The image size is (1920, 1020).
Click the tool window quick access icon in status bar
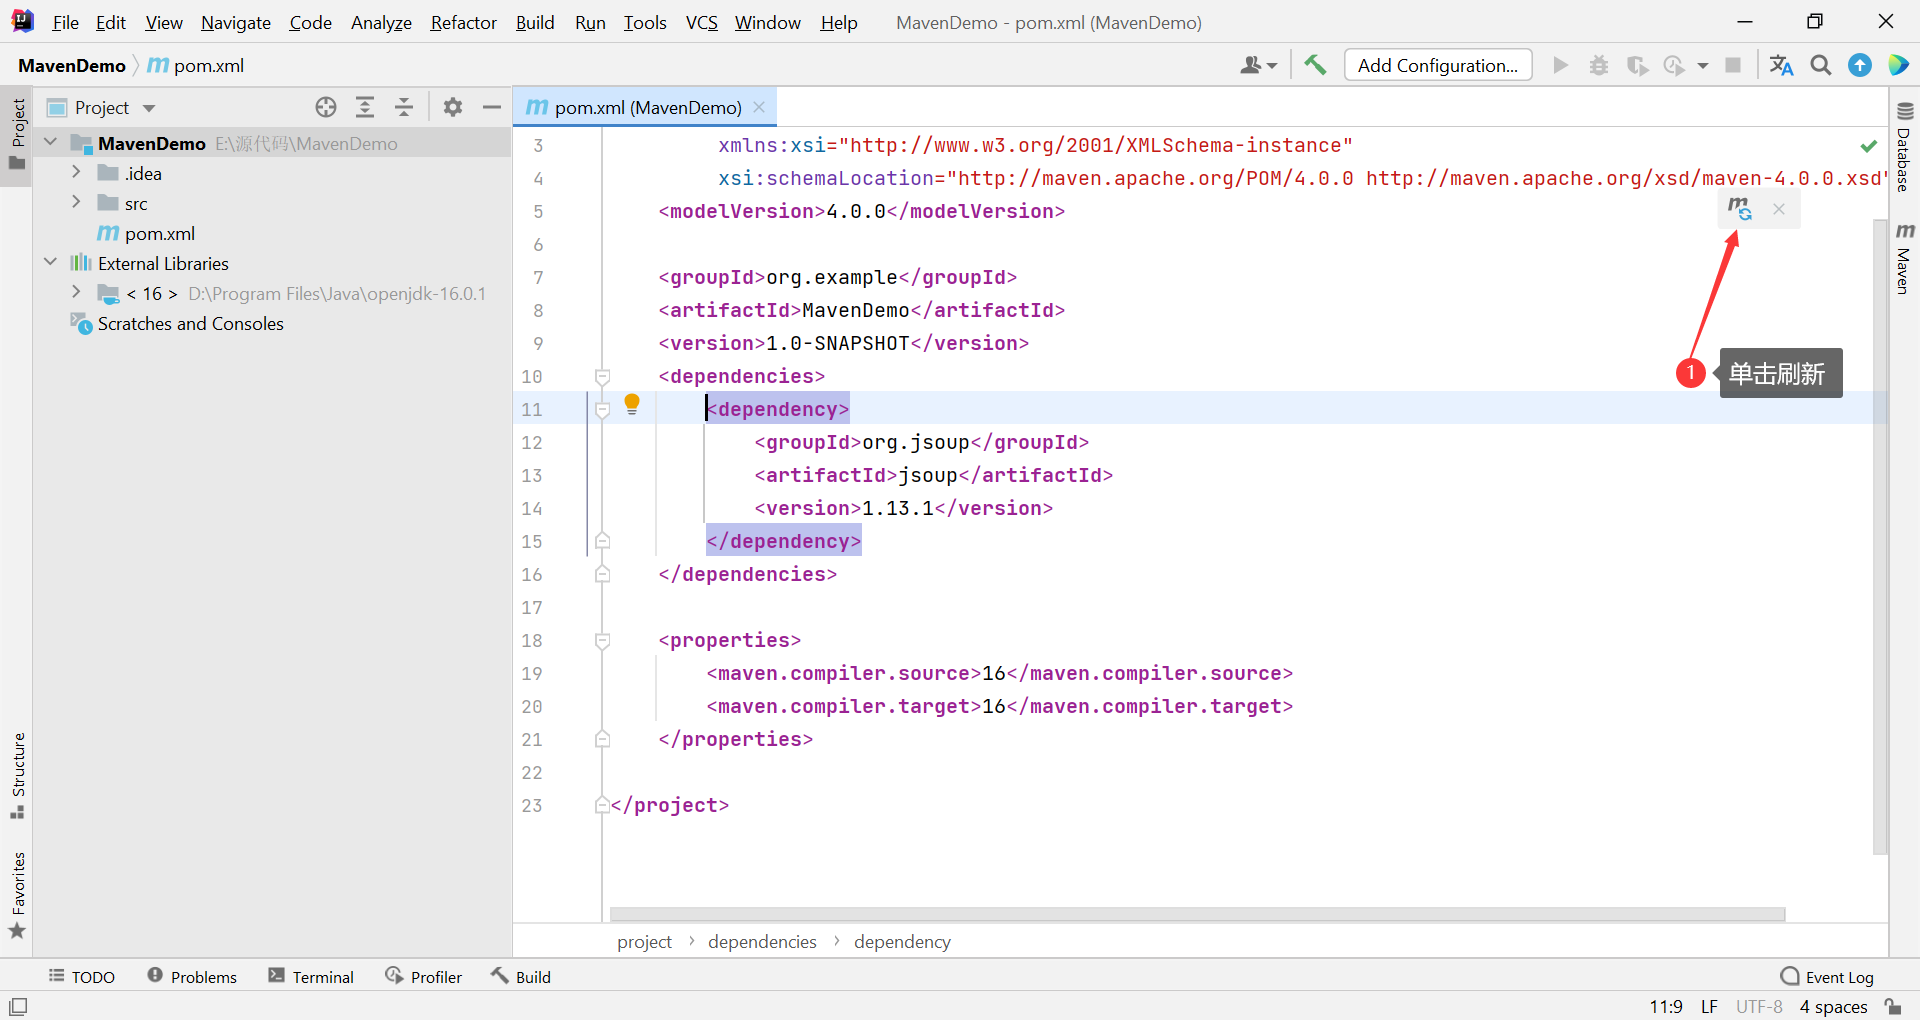pyautogui.click(x=18, y=1007)
